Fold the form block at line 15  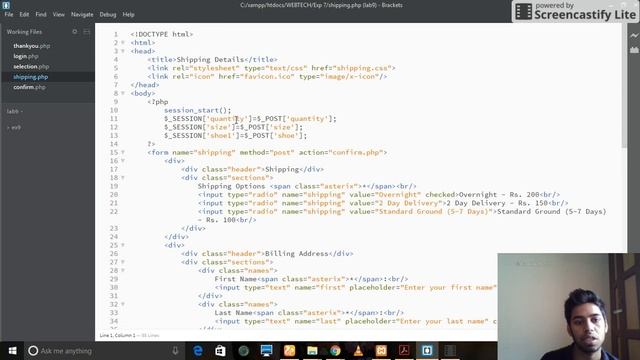point(123,152)
